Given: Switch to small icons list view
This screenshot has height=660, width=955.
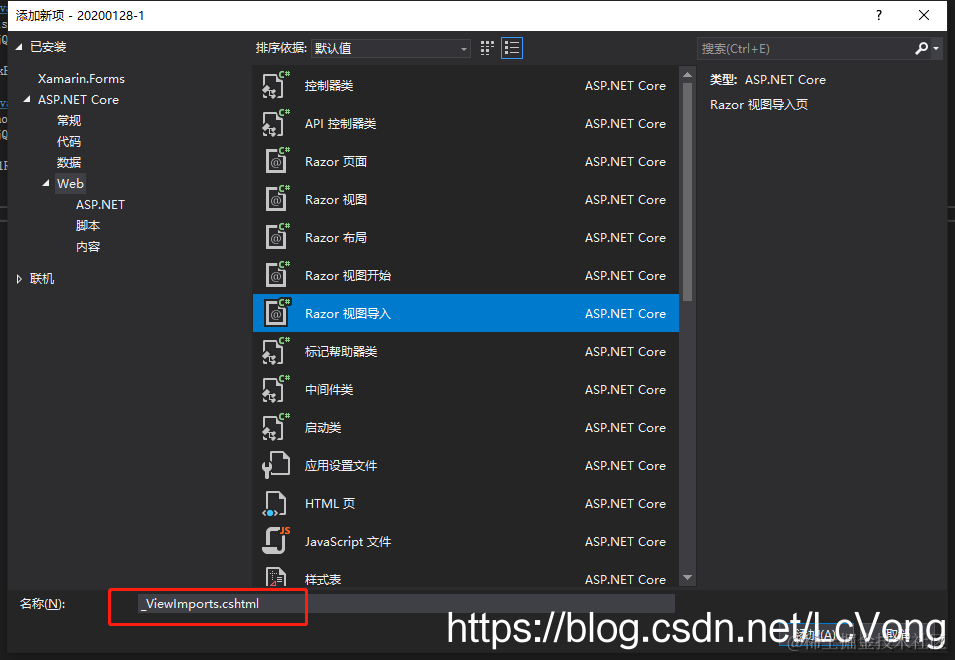Looking at the screenshot, I should 512,48.
